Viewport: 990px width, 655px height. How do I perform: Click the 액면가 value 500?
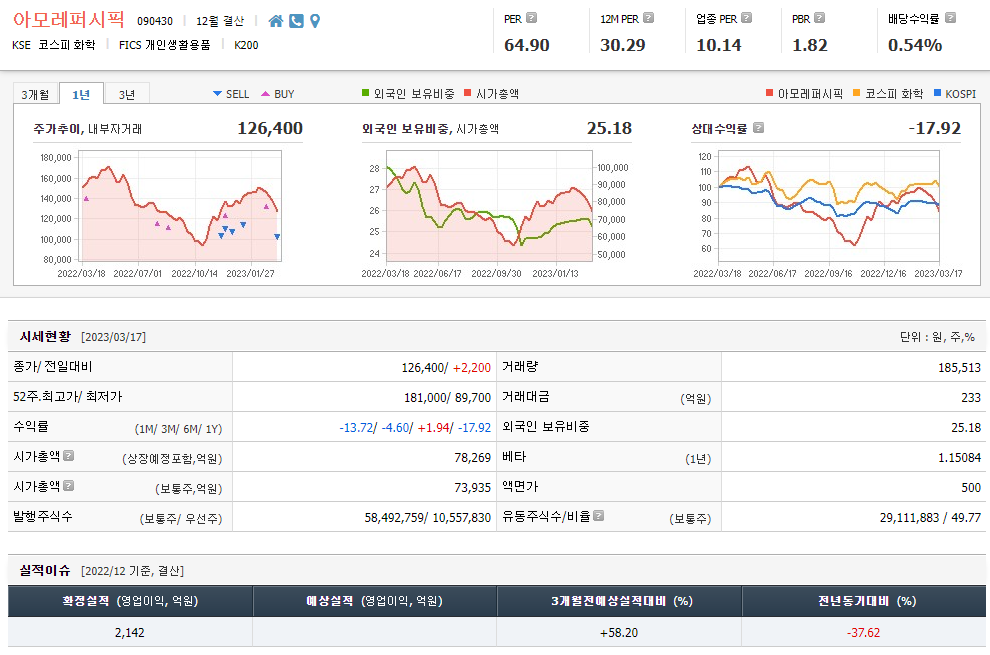[x=971, y=488]
